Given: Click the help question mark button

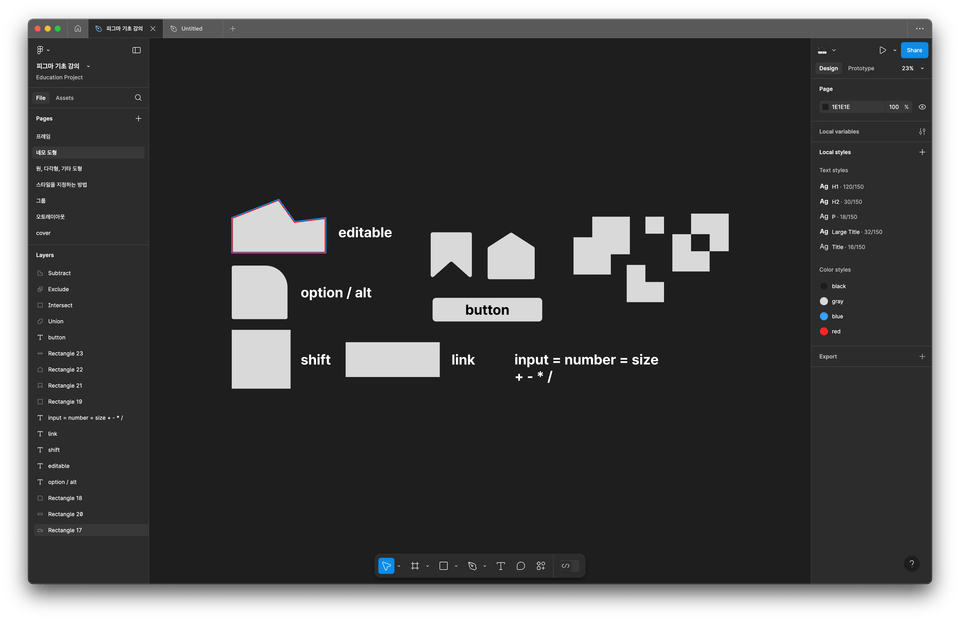Looking at the screenshot, I should click(912, 564).
